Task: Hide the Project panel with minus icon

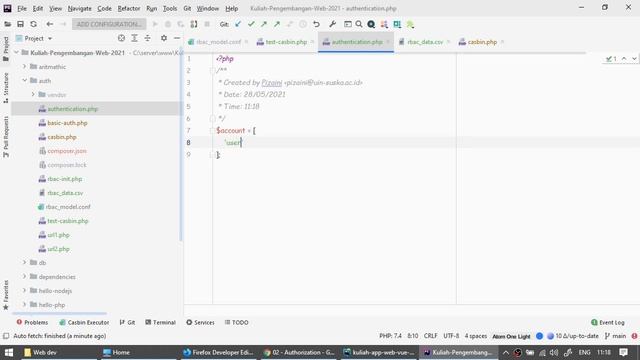Action: click(177, 38)
